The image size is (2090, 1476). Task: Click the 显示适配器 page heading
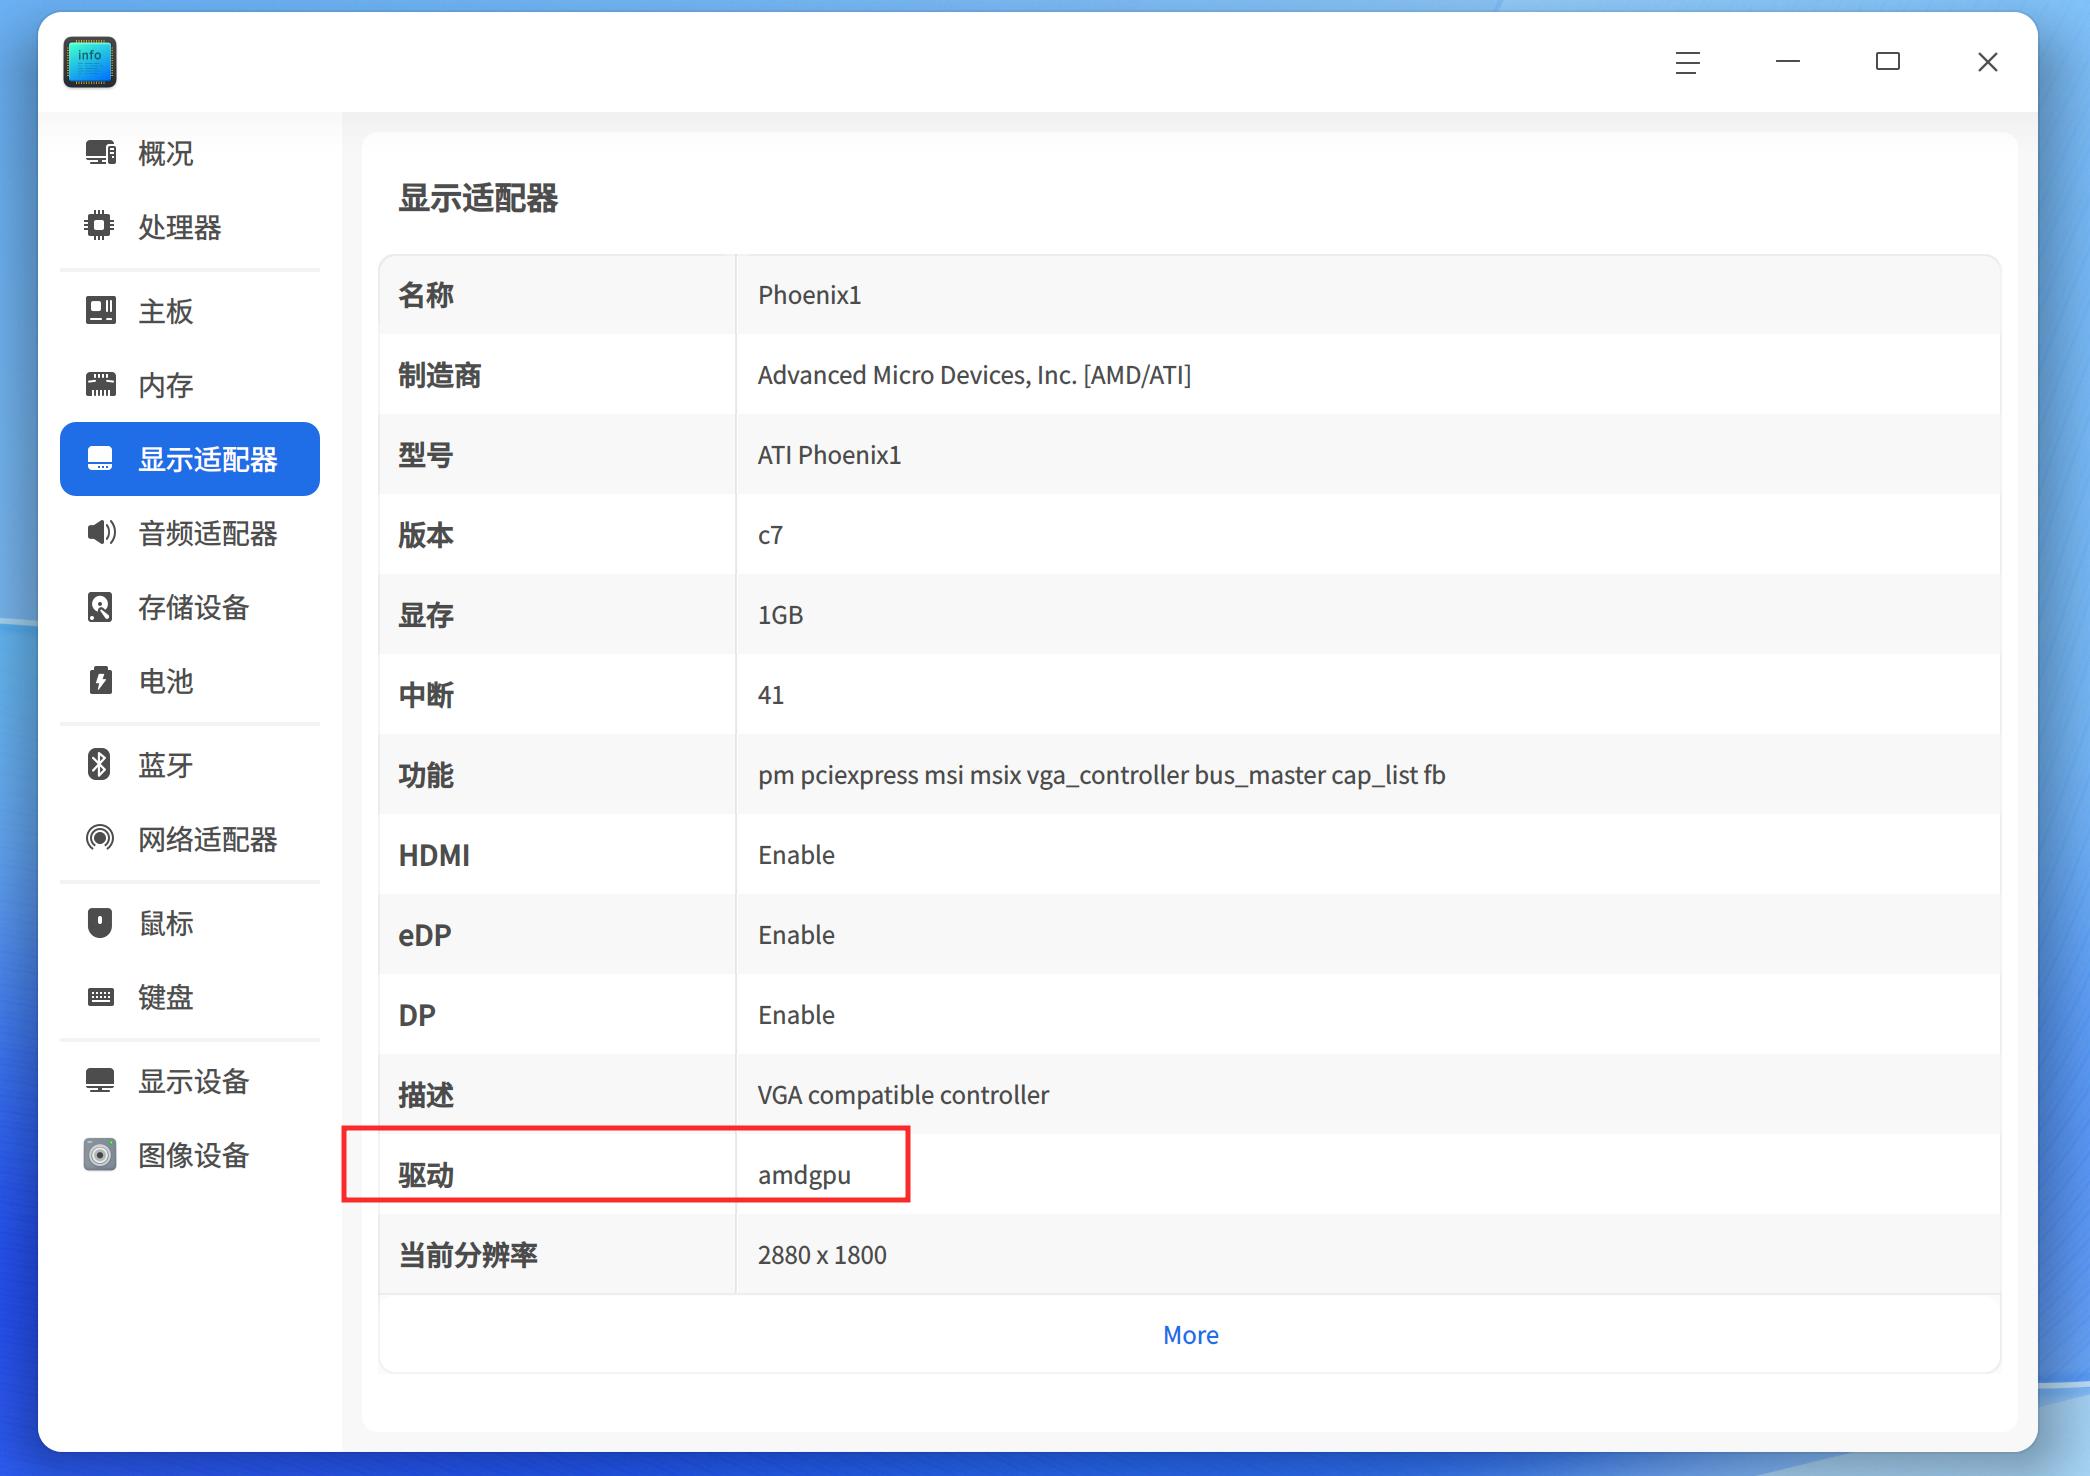click(478, 198)
